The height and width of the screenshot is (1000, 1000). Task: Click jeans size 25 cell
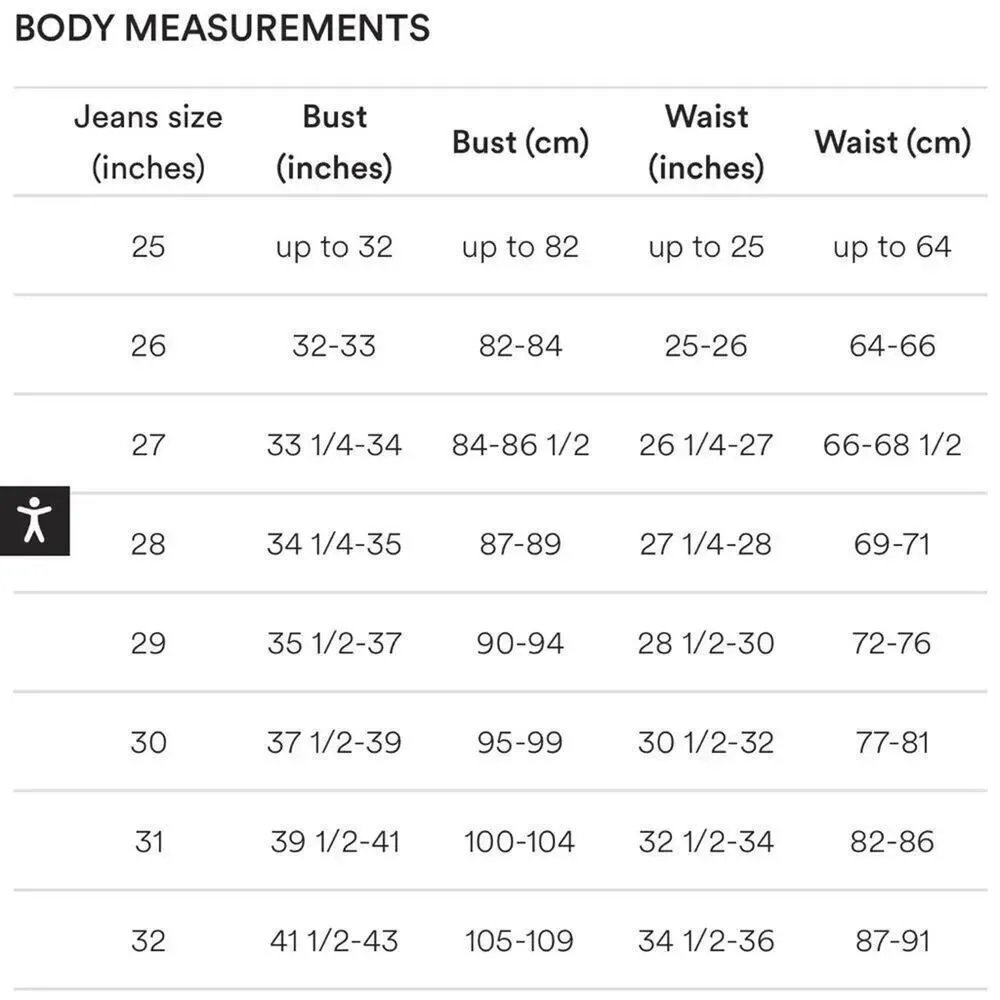[x=148, y=246]
